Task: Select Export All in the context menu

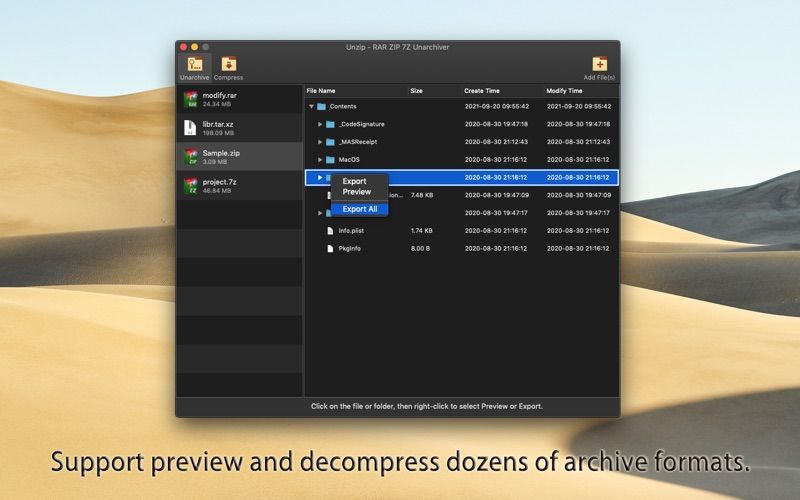Action: point(360,209)
